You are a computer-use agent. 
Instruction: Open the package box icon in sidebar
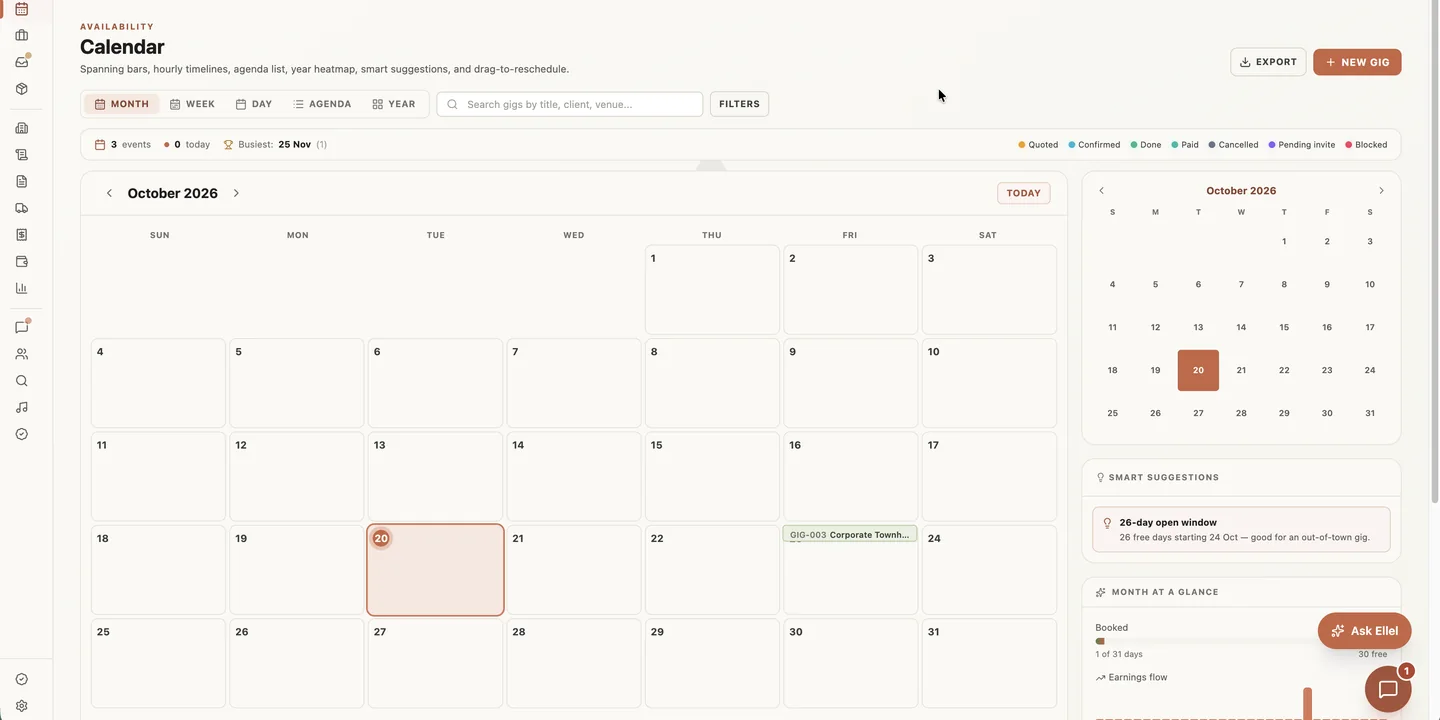click(x=22, y=89)
